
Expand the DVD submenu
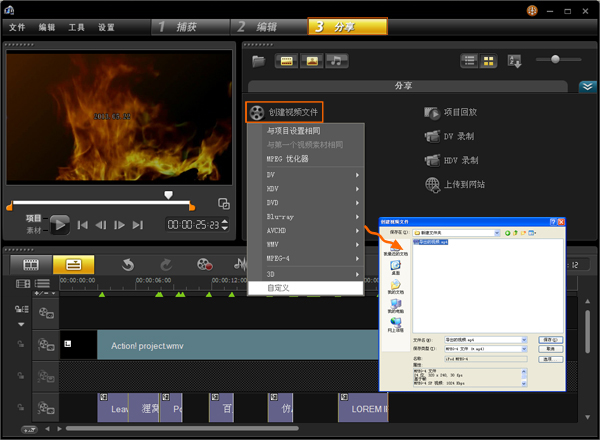[306, 203]
